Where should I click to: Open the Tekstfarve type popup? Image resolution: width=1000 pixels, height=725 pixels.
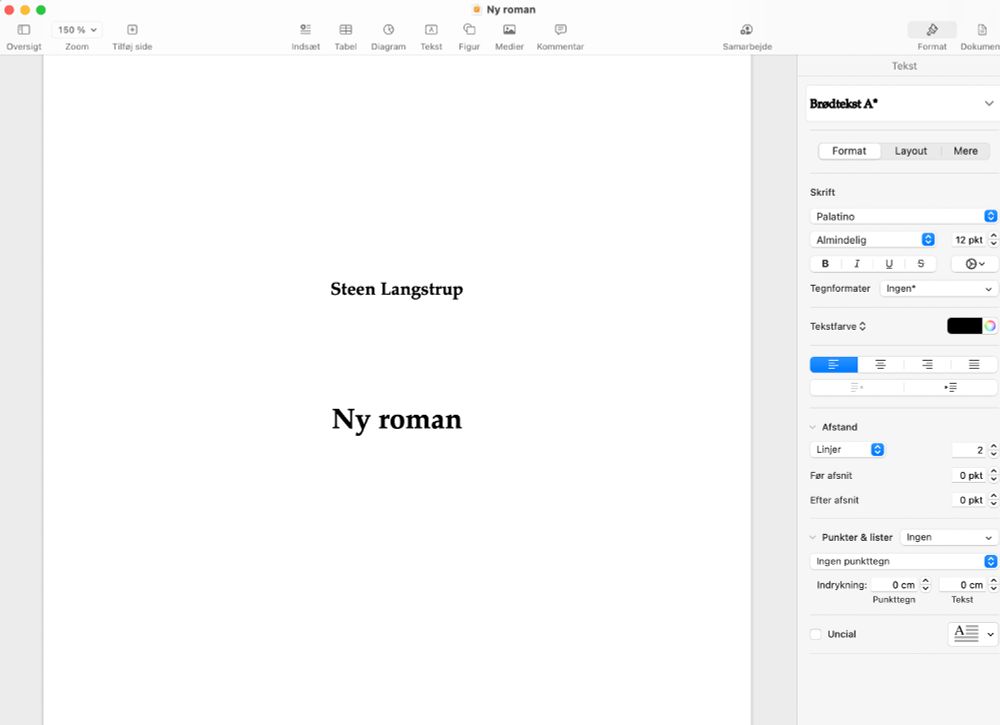(837, 326)
